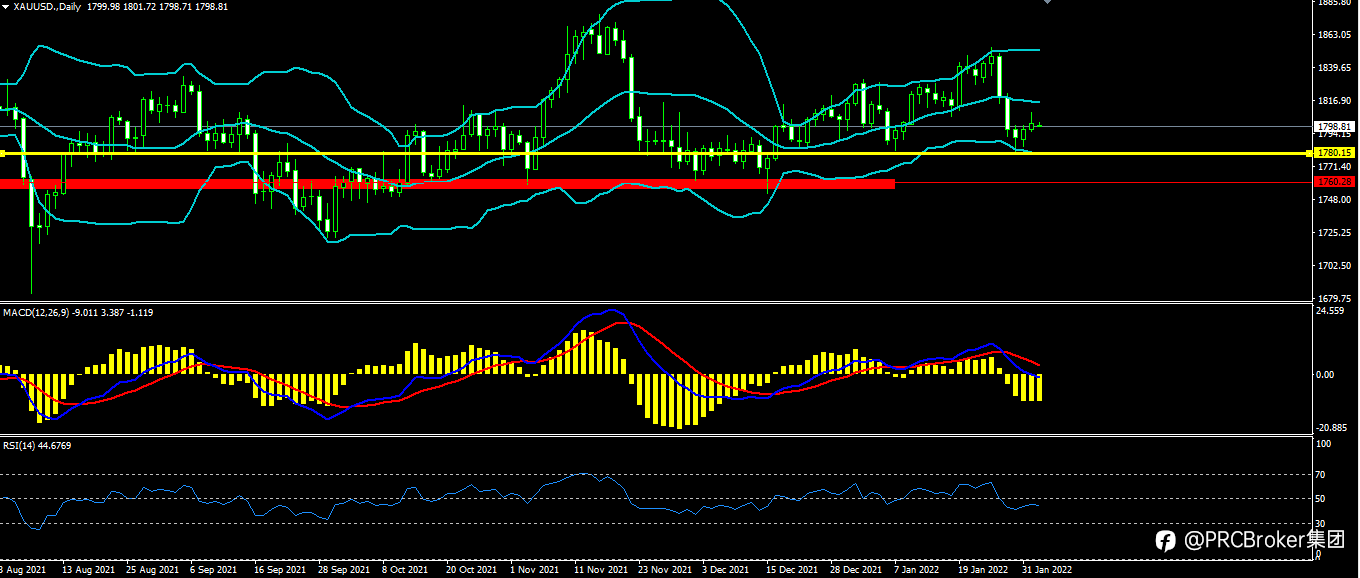Click the 19 Jan 2022 date label
Image resolution: width=1360 pixels, height=578 pixels.
point(984,570)
